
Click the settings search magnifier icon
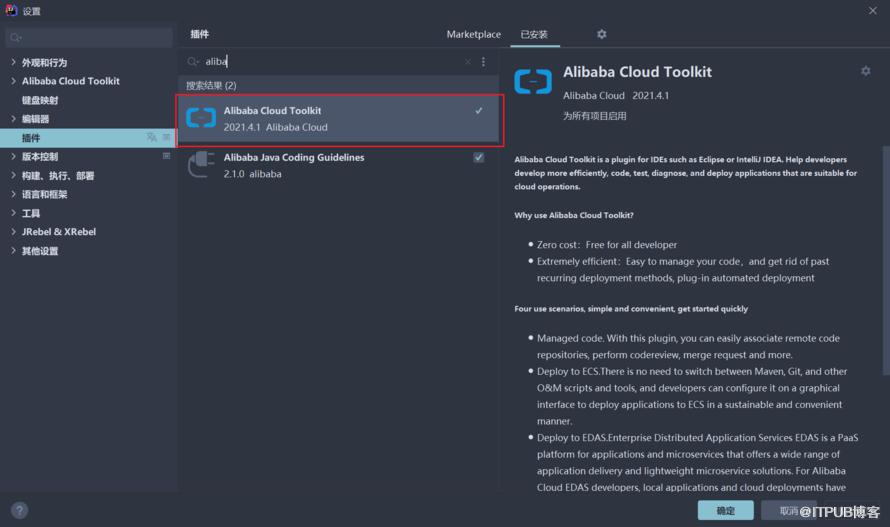(x=15, y=37)
